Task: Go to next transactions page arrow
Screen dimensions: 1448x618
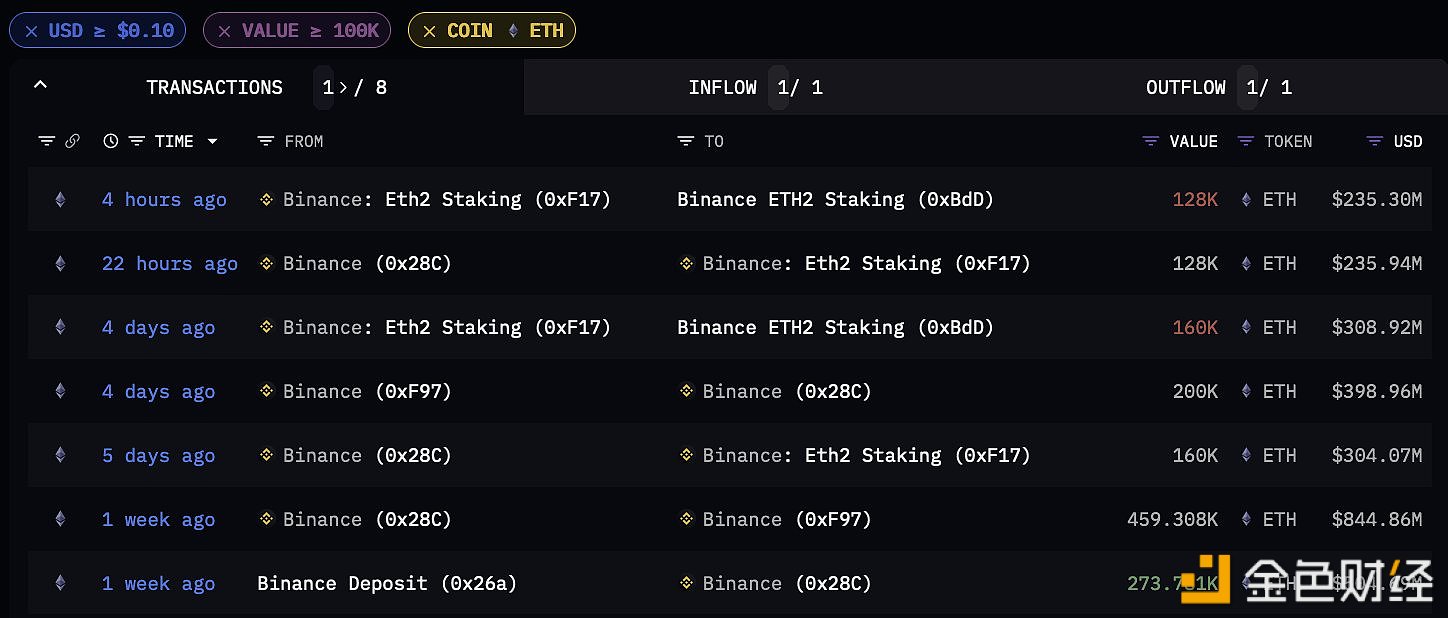Action: coord(343,88)
